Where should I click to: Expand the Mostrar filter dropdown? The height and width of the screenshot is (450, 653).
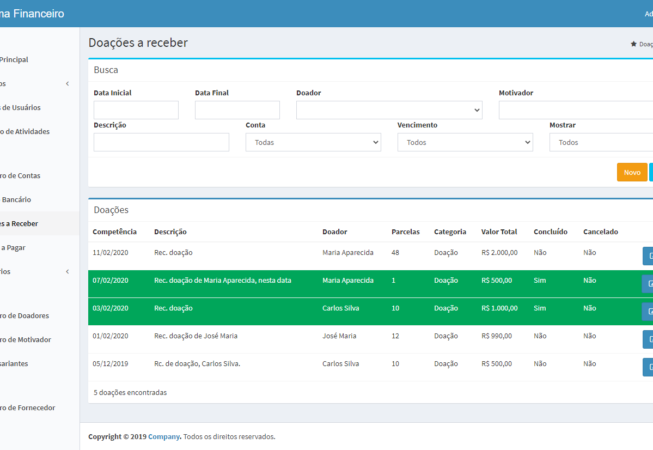[600, 143]
